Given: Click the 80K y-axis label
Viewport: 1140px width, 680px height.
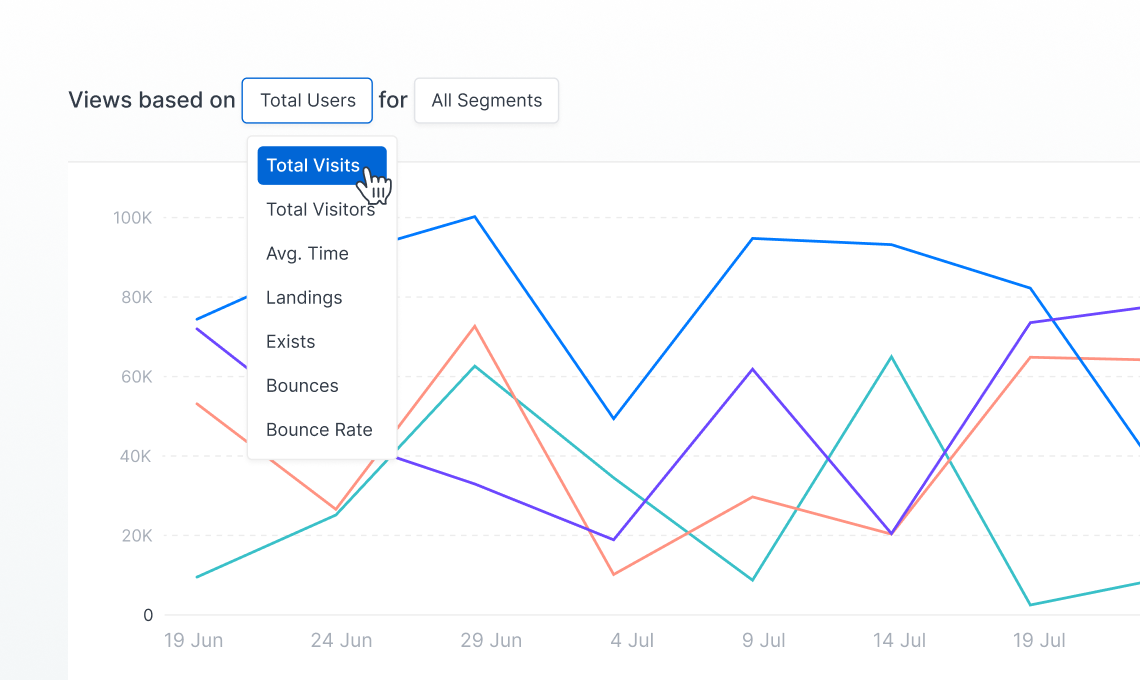Looking at the screenshot, I should pos(137,297).
